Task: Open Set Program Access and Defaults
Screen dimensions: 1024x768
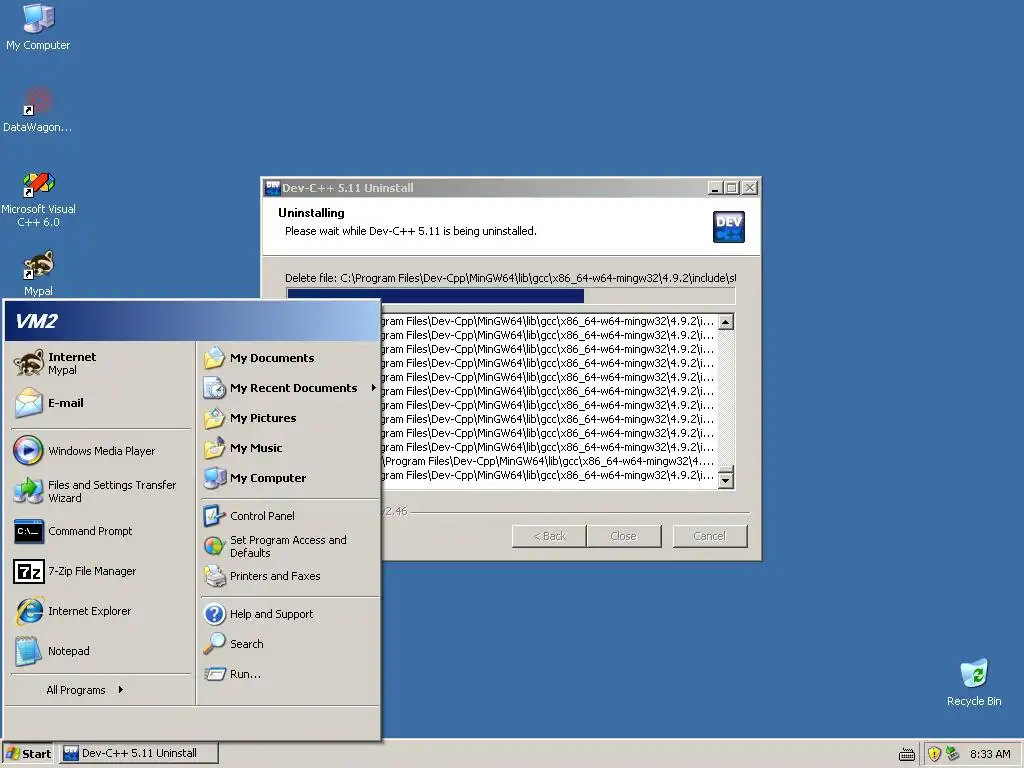Action: point(289,546)
